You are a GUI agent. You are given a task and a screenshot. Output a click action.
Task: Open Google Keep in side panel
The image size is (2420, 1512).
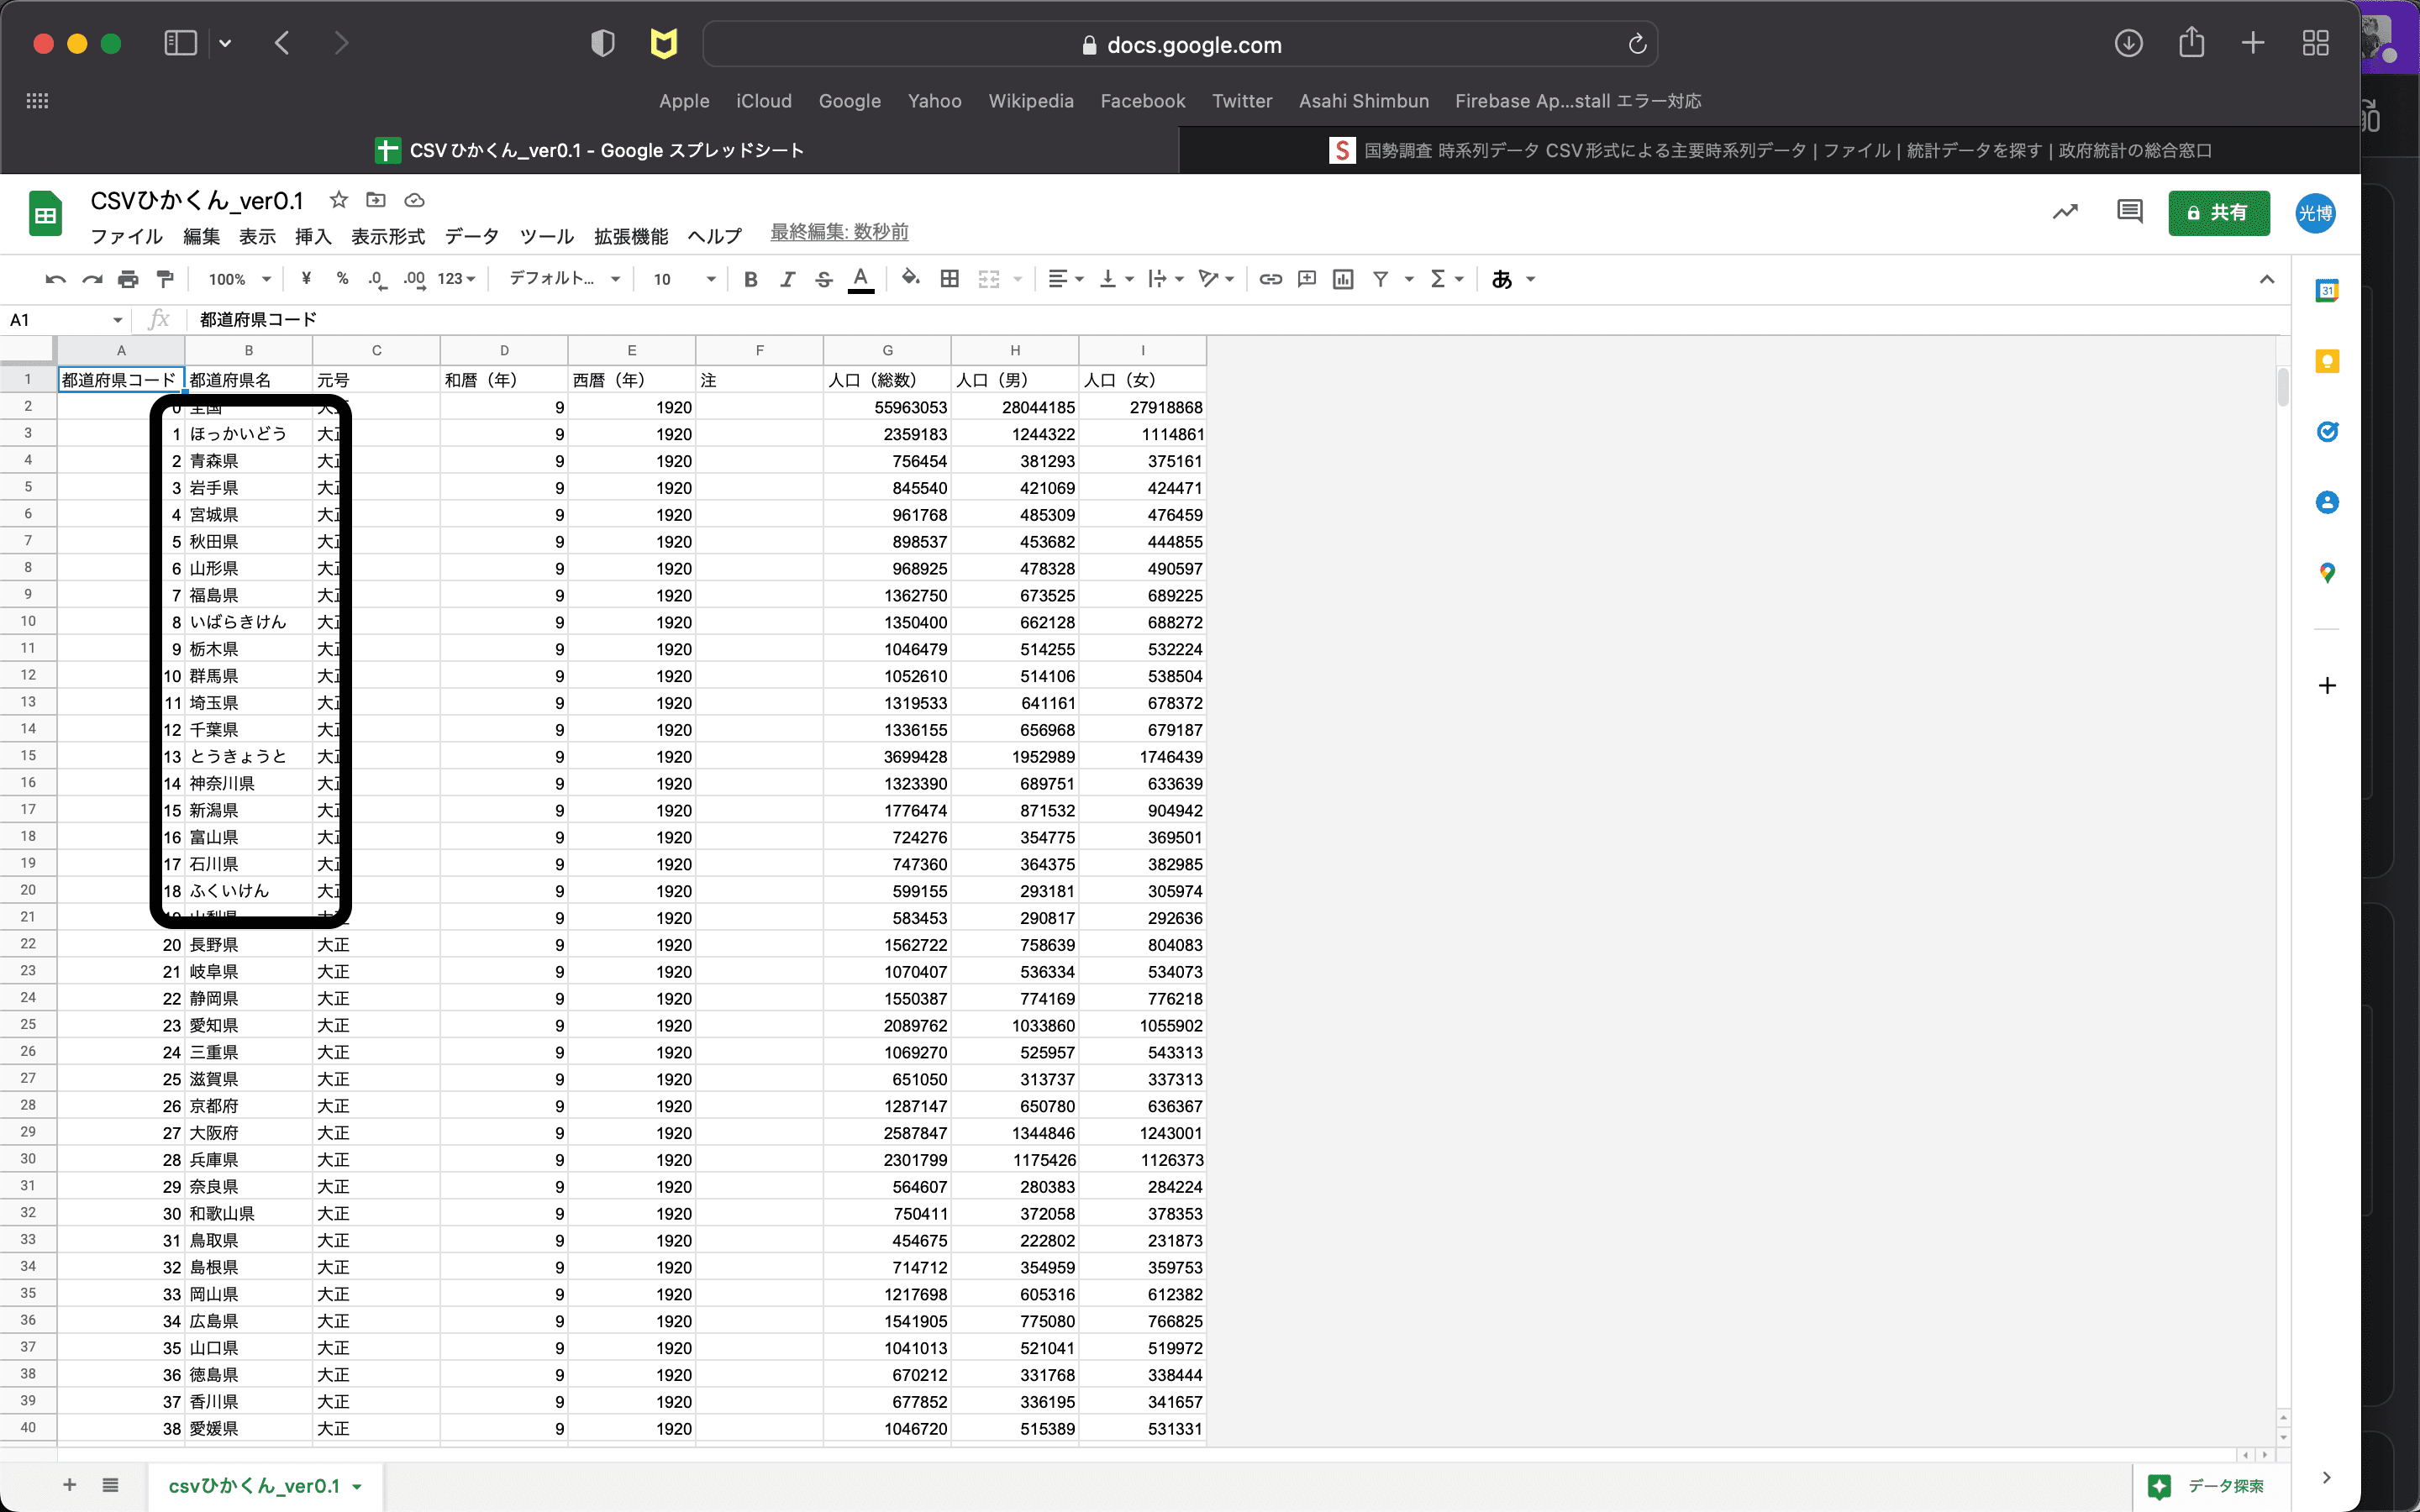[x=2327, y=361]
